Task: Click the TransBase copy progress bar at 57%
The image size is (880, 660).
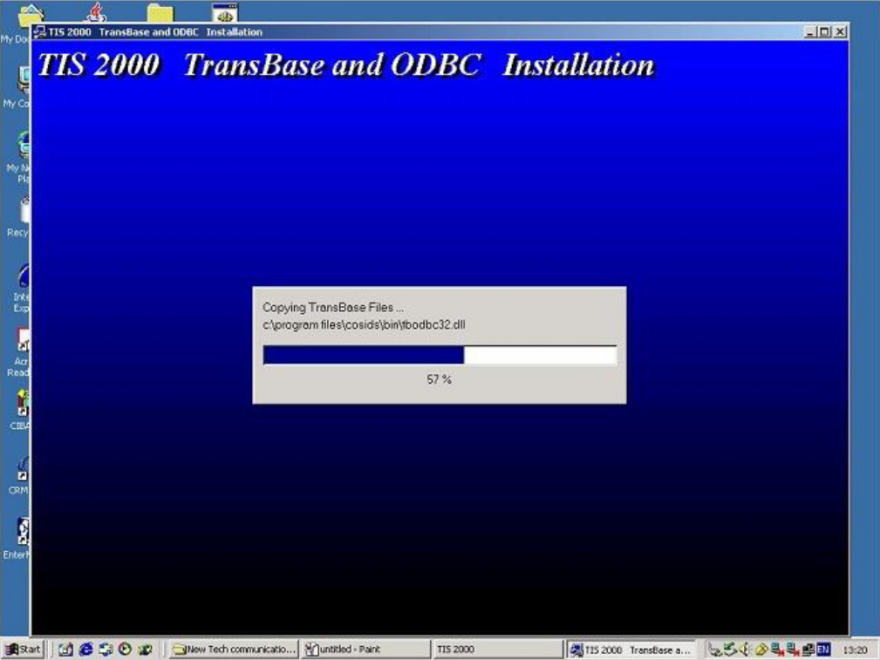Action: [x=440, y=354]
